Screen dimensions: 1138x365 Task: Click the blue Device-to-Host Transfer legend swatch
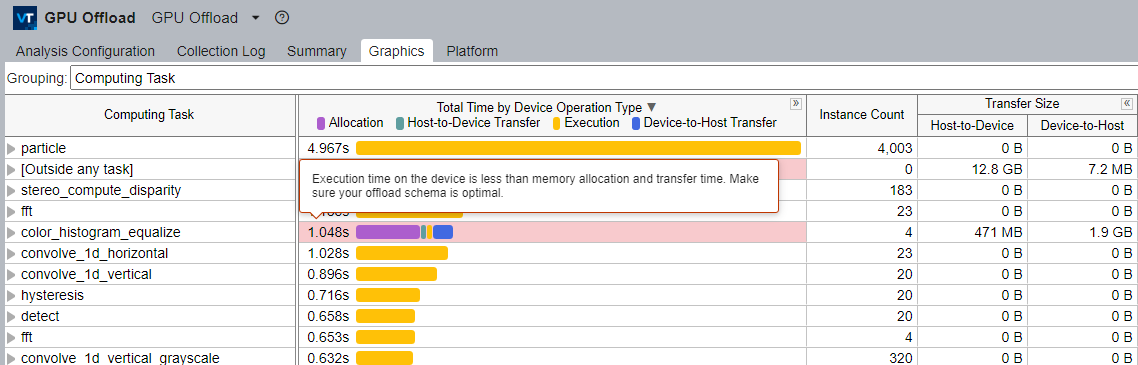636,123
